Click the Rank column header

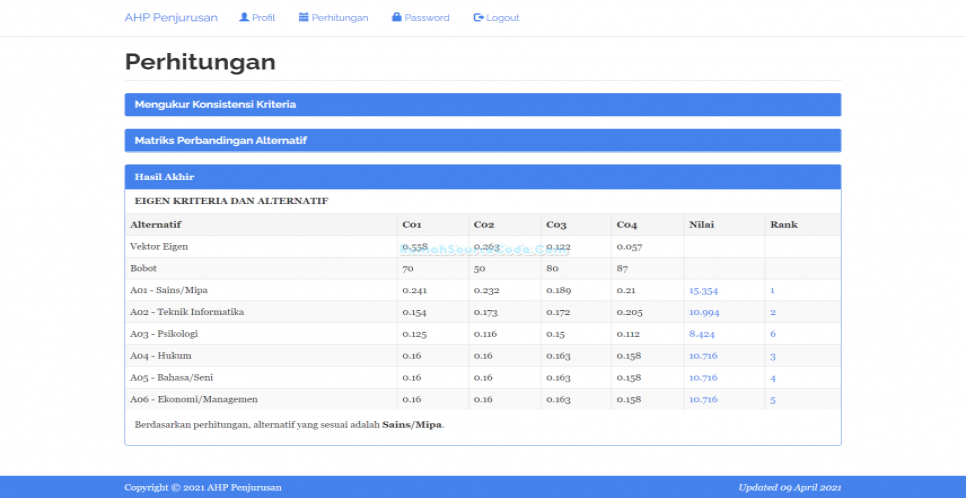tap(783, 225)
